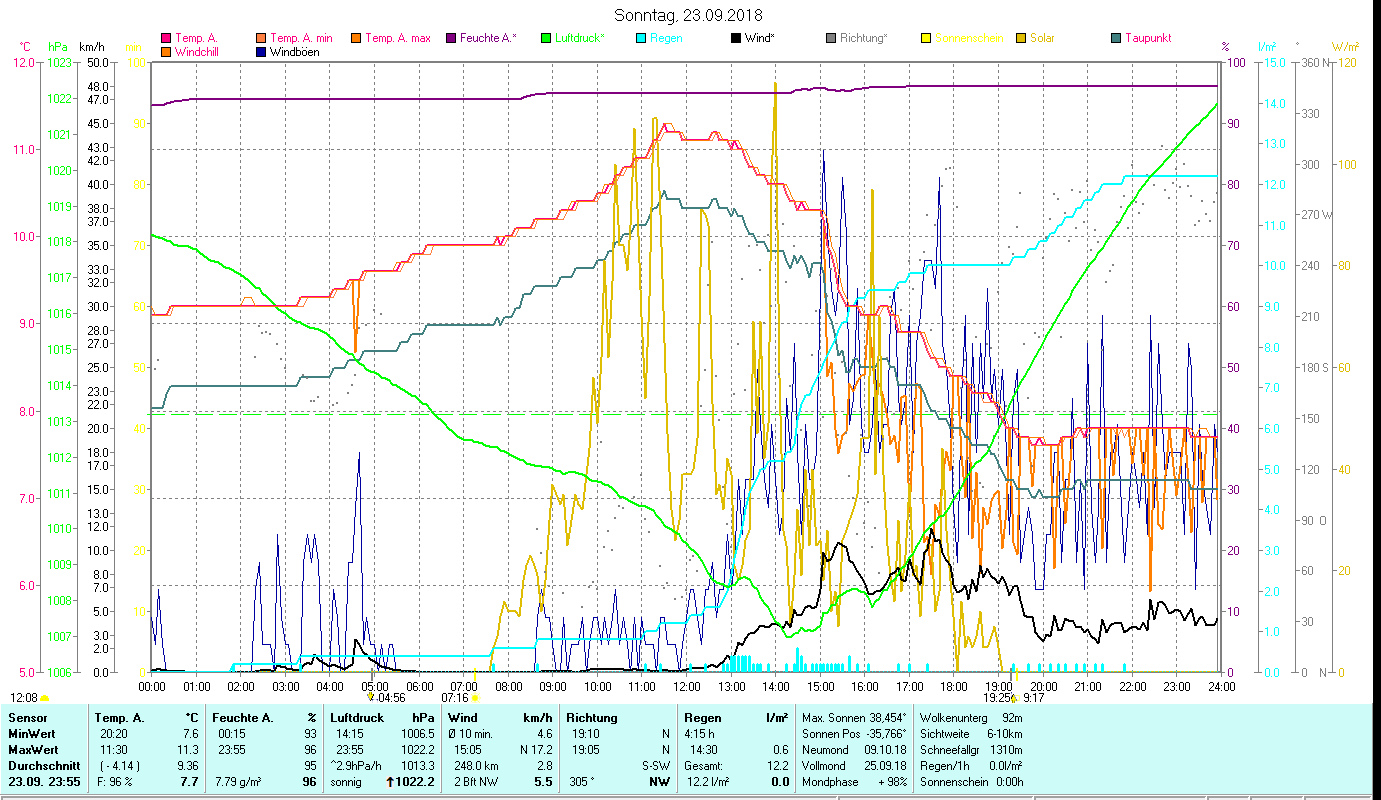Image resolution: width=1381 pixels, height=800 pixels.
Task: Click the 23.09. 23:55 timestamp label
Action: pyautogui.click(x=44, y=782)
